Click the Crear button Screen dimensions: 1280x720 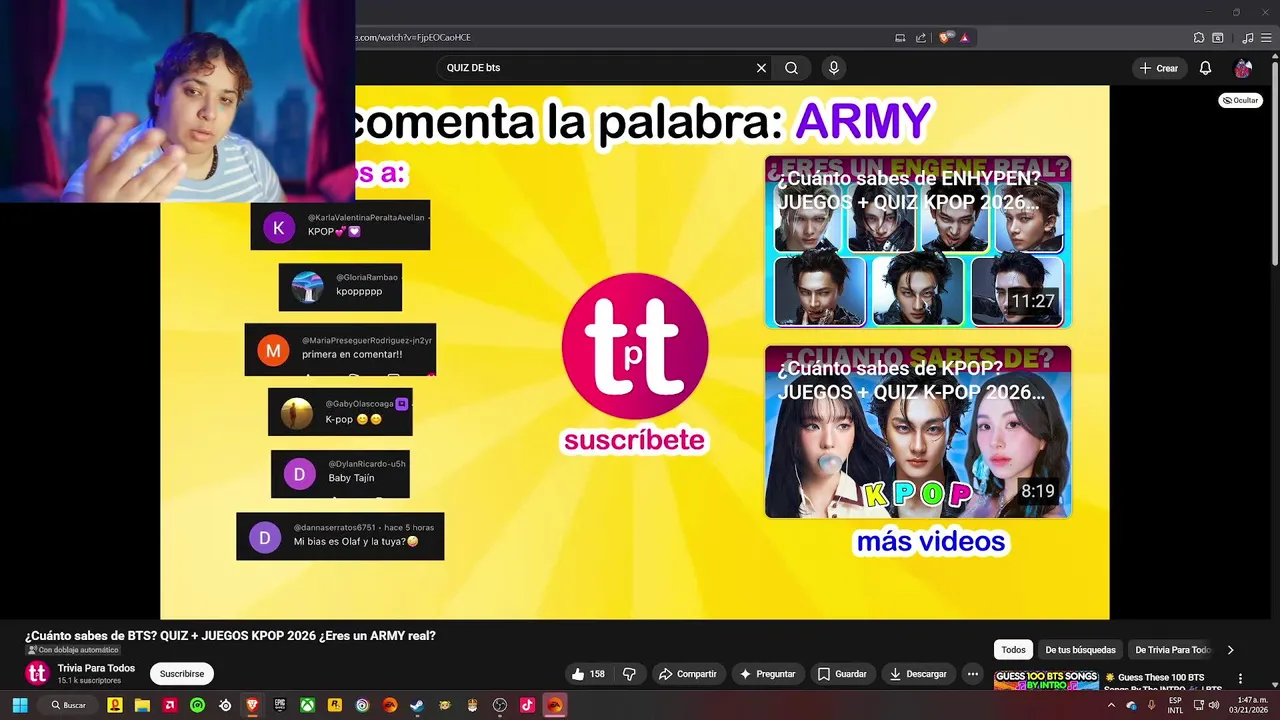(x=1159, y=68)
